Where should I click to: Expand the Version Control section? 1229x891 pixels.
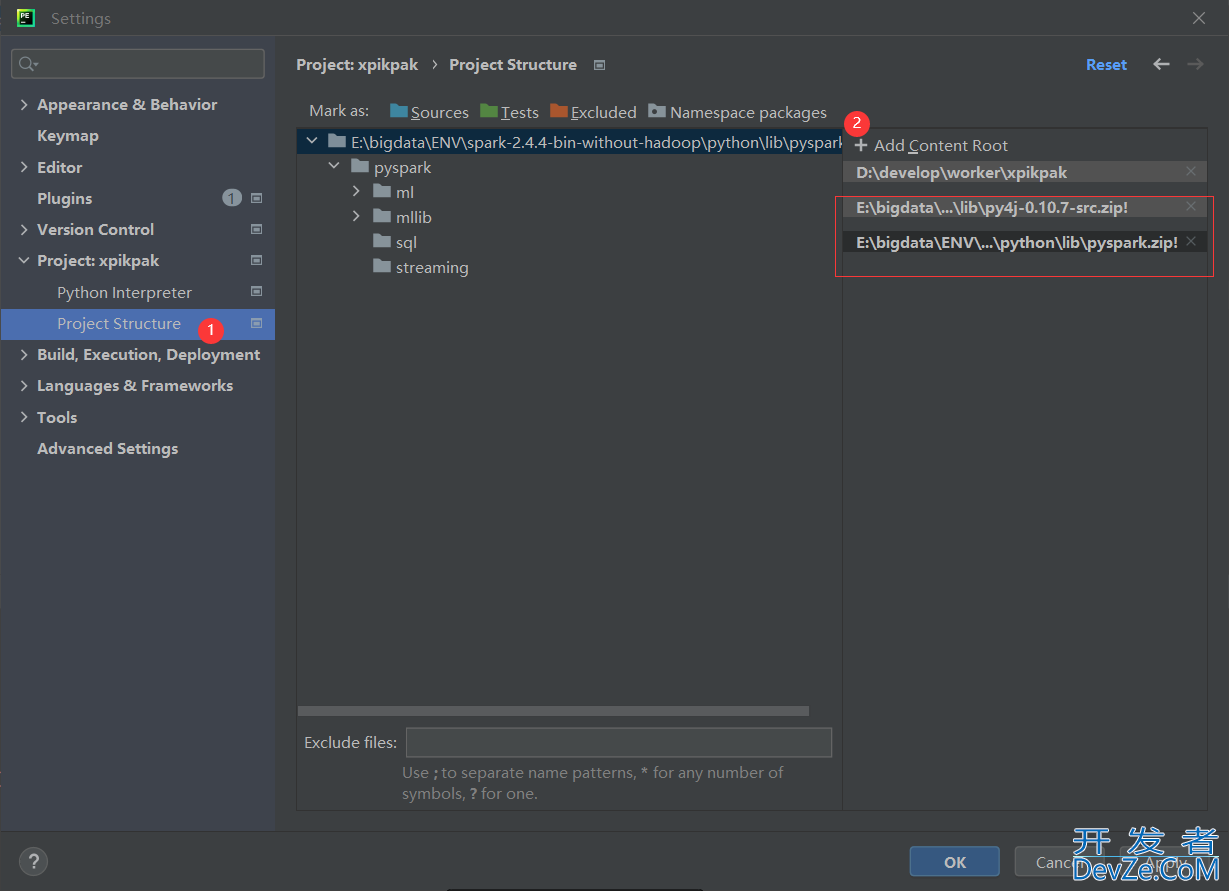click(24, 229)
